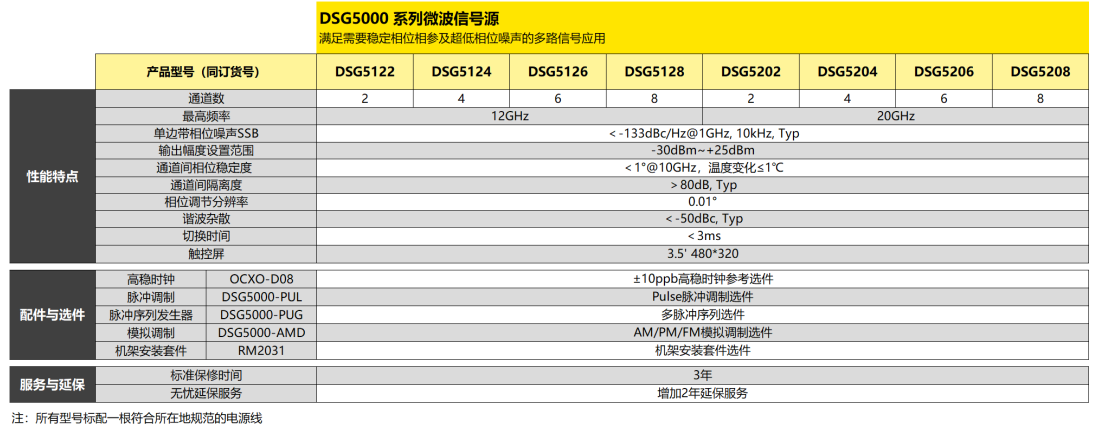Select the '通道间隔离度' row label
Screen dimensions: 1099x434
tap(206, 185)
